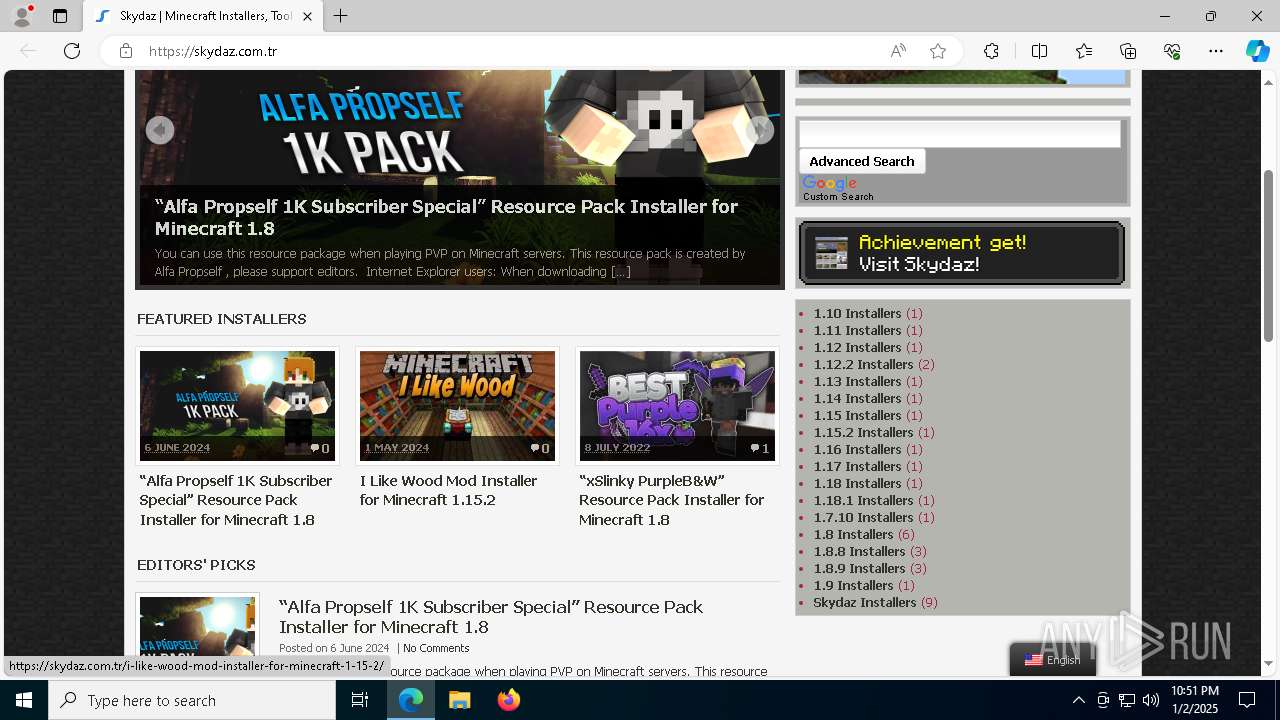The width and height of the screenshot is (1280, 720).
Task: Open Editors' Picks Alfa Propself title
Action: click(491, 617)
